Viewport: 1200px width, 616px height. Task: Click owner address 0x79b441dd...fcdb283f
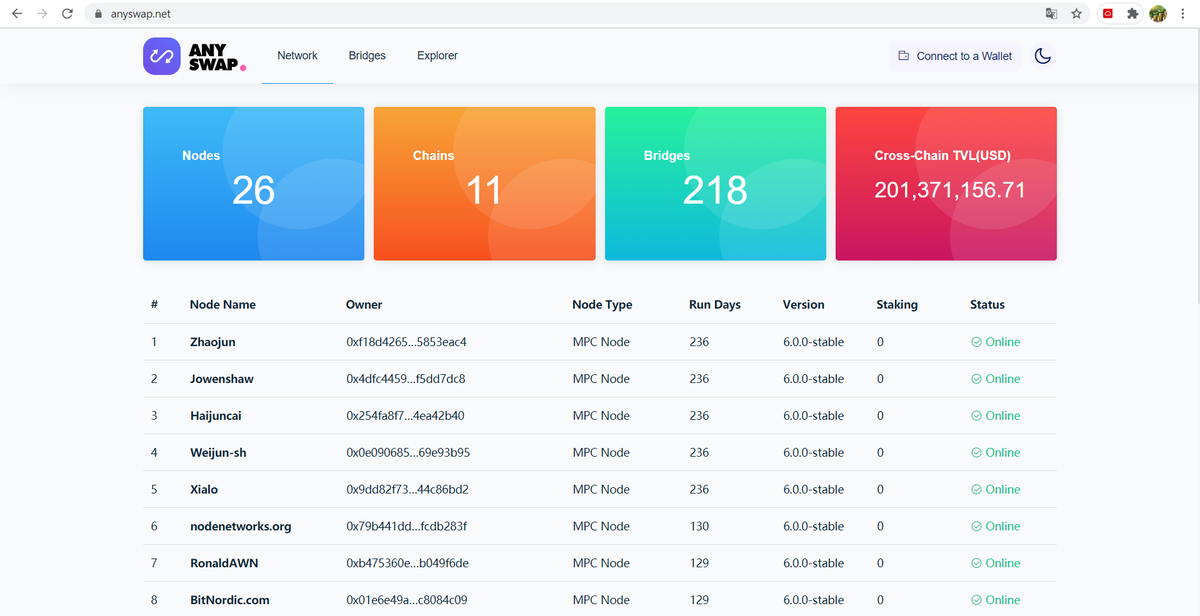tap(406, 527)
